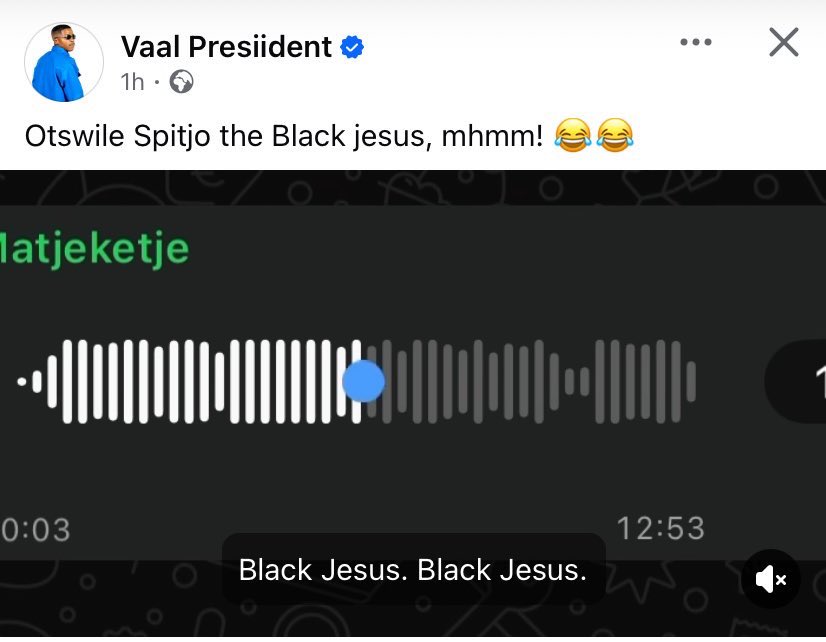Close the post viewer with the X
The width and height of the screenshot is (826, 642).
pyautogui.click(x=784, y=42)
